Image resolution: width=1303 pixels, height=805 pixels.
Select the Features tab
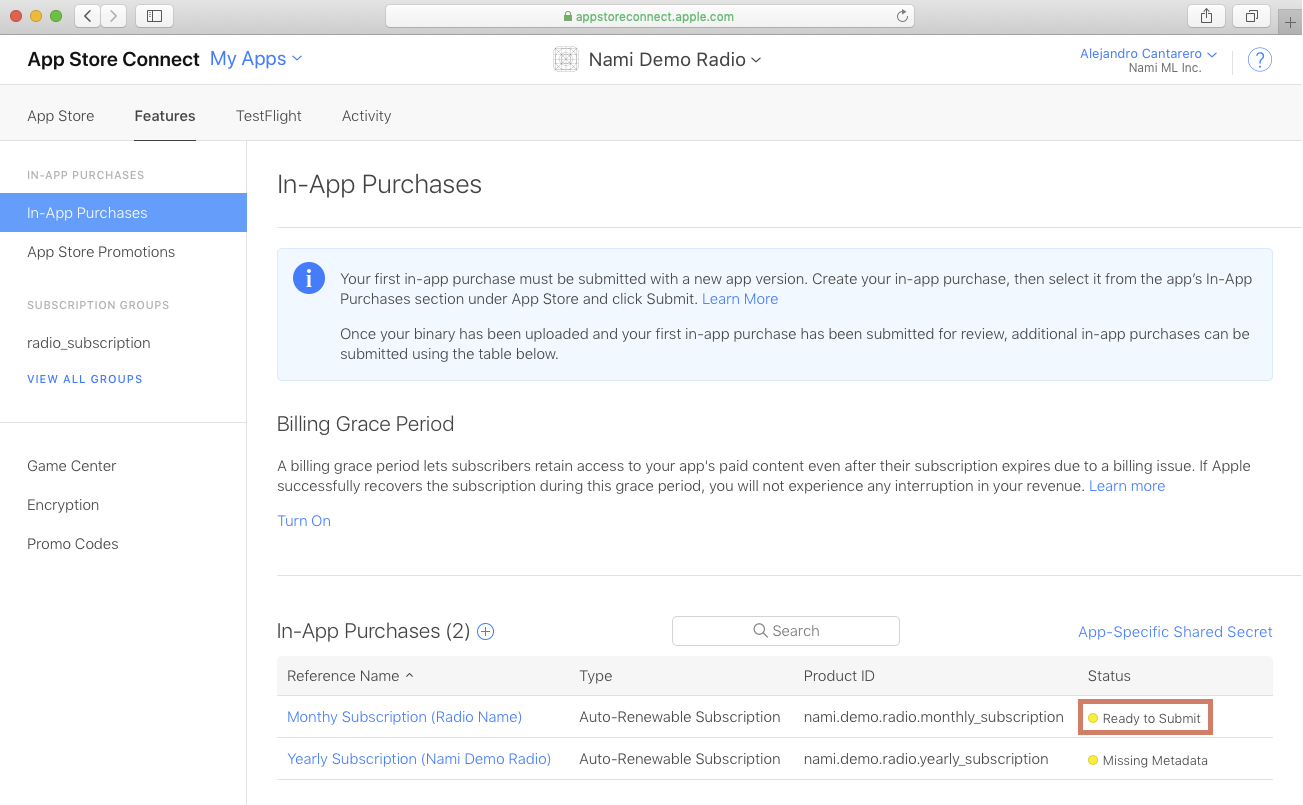(x=165, y=116)
